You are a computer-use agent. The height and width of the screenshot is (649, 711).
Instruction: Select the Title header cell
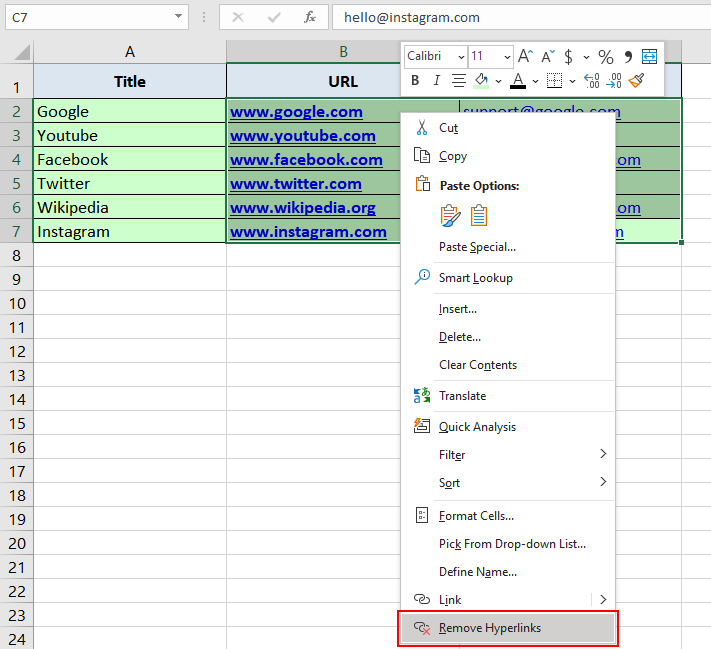[x=130, y=81]
